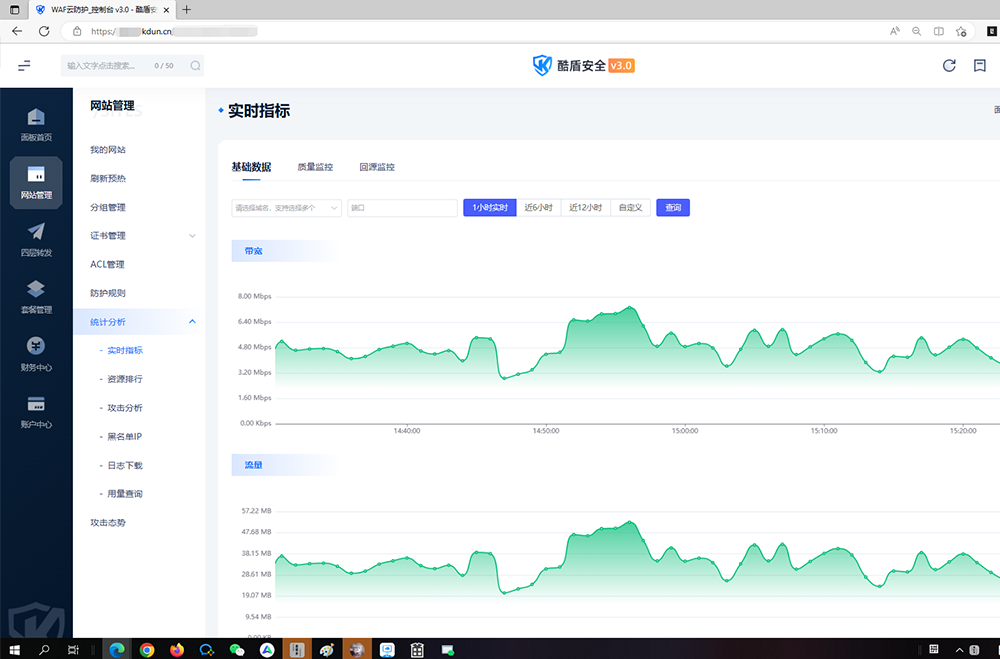Show hidden system tray icons arrow
This screenshot has height=659, width=1000.
959,649
